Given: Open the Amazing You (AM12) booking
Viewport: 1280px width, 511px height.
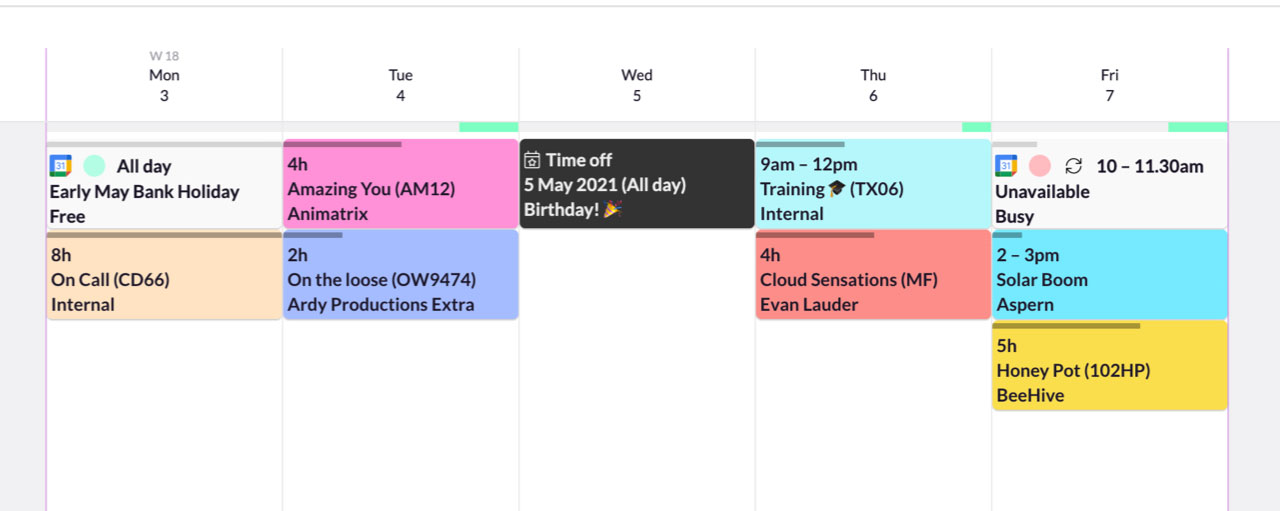Looking at the screenshot, I should tap(401, 184).
